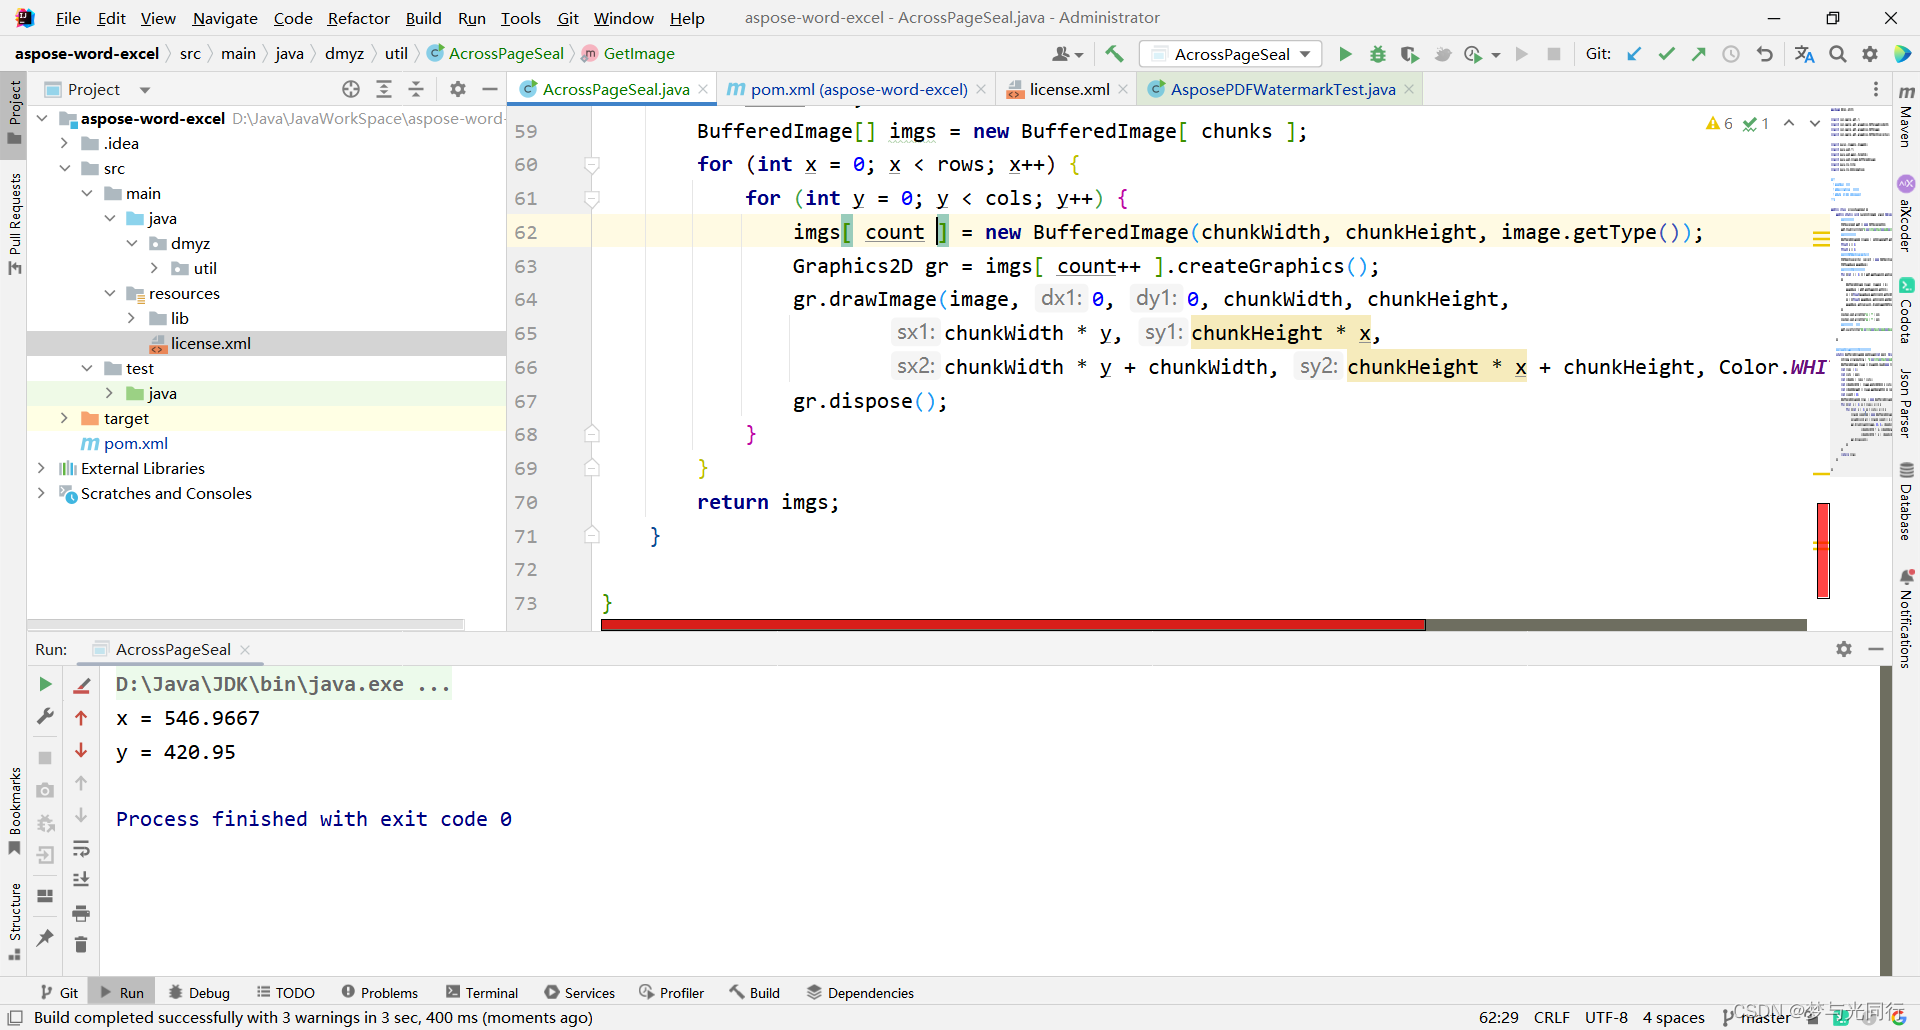
Task: Expand the util package
Action: point(154,268)
